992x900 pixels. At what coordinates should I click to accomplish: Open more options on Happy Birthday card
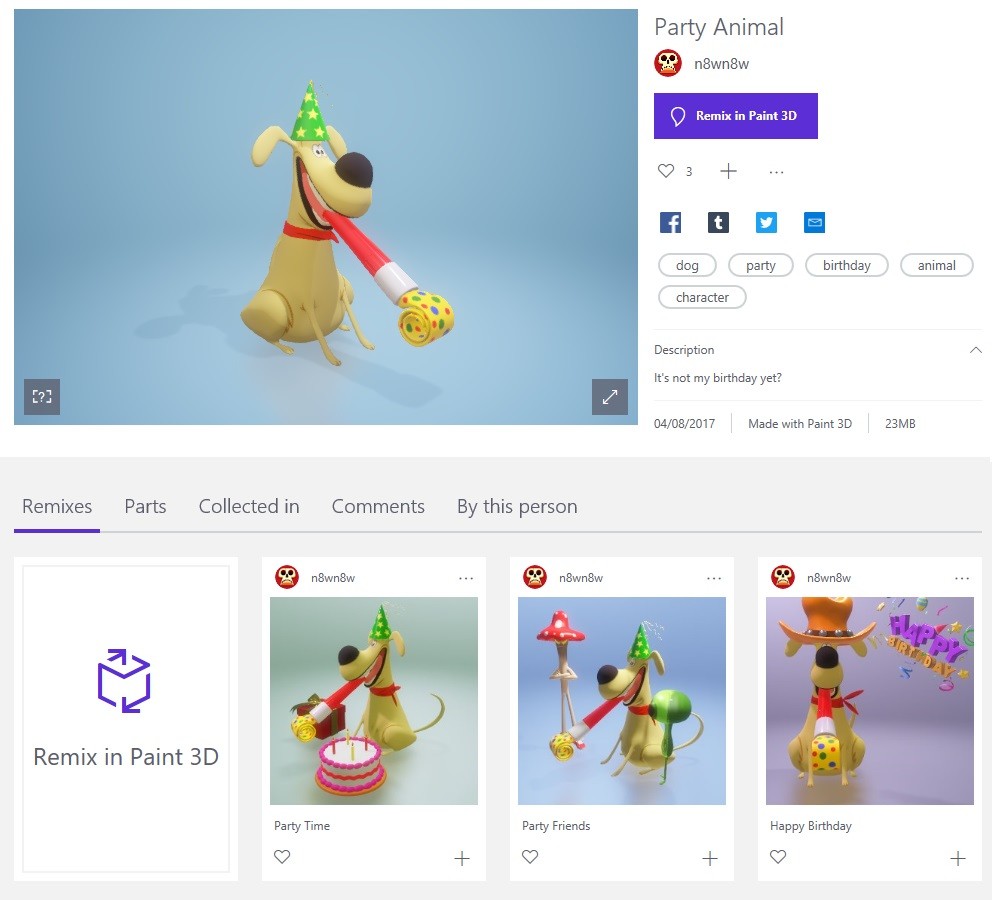click(962, 578)
